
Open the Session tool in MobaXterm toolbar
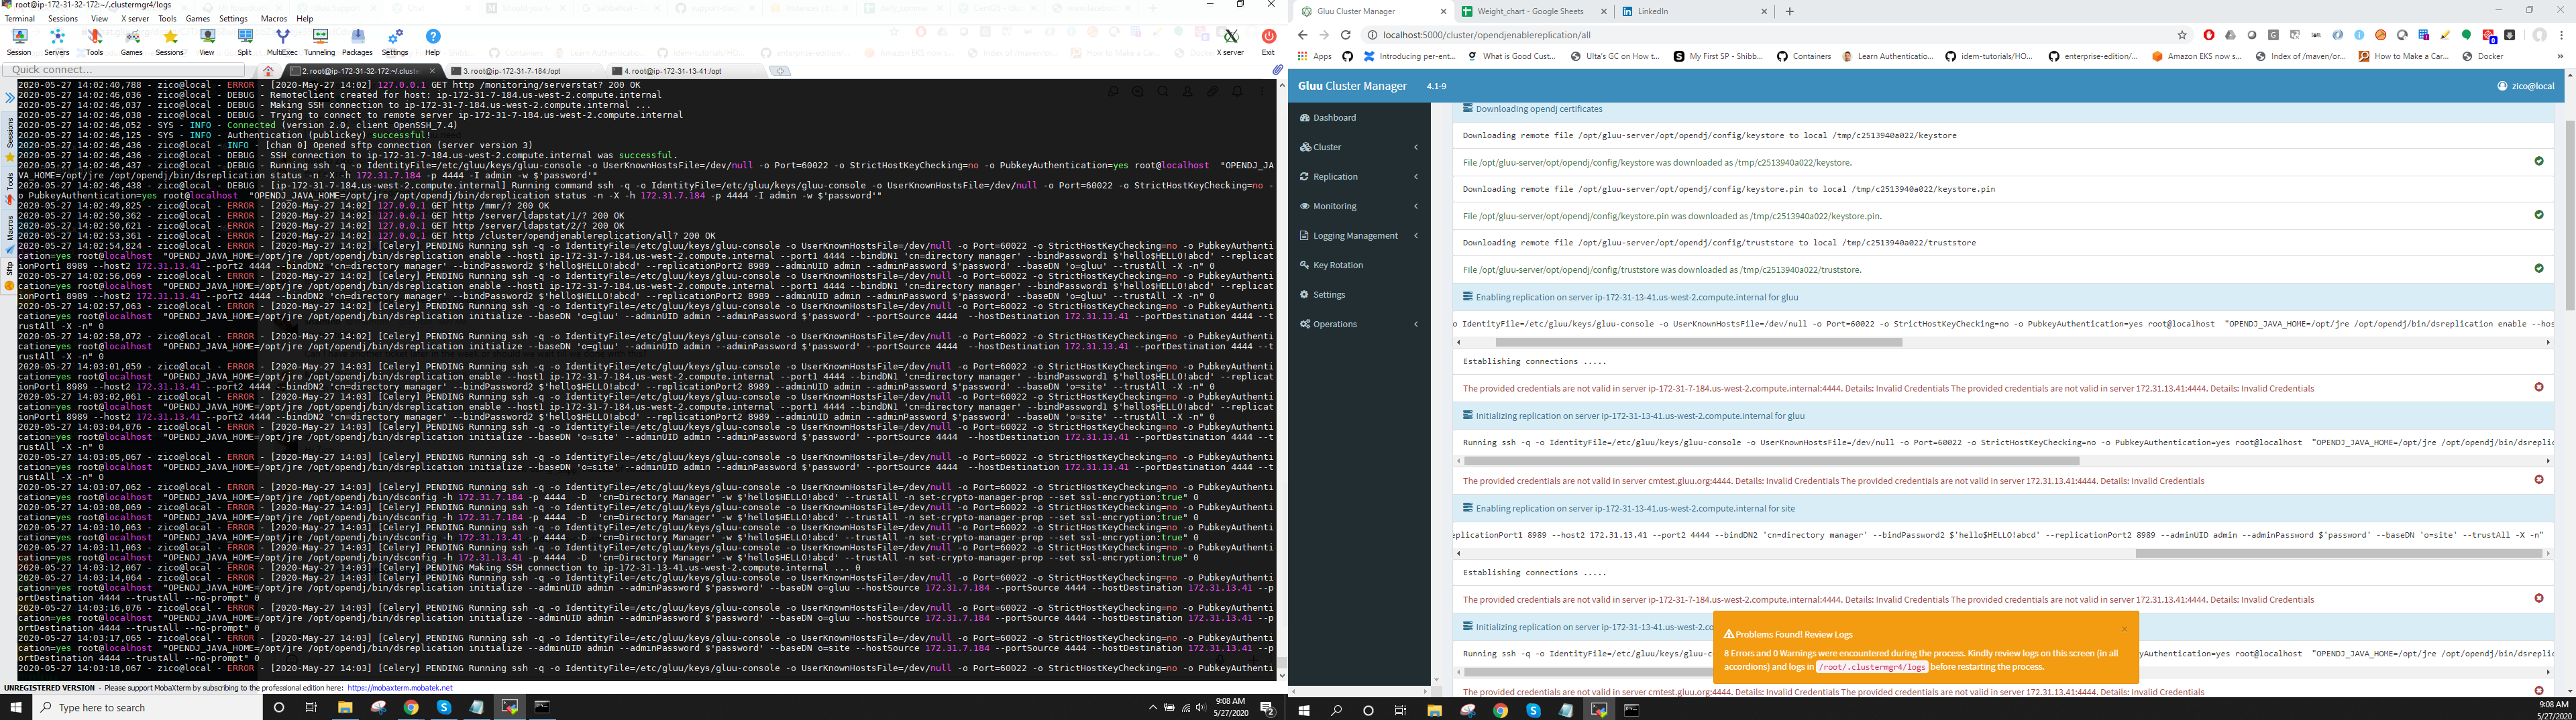pyautogui.click(x=19, y=41)
